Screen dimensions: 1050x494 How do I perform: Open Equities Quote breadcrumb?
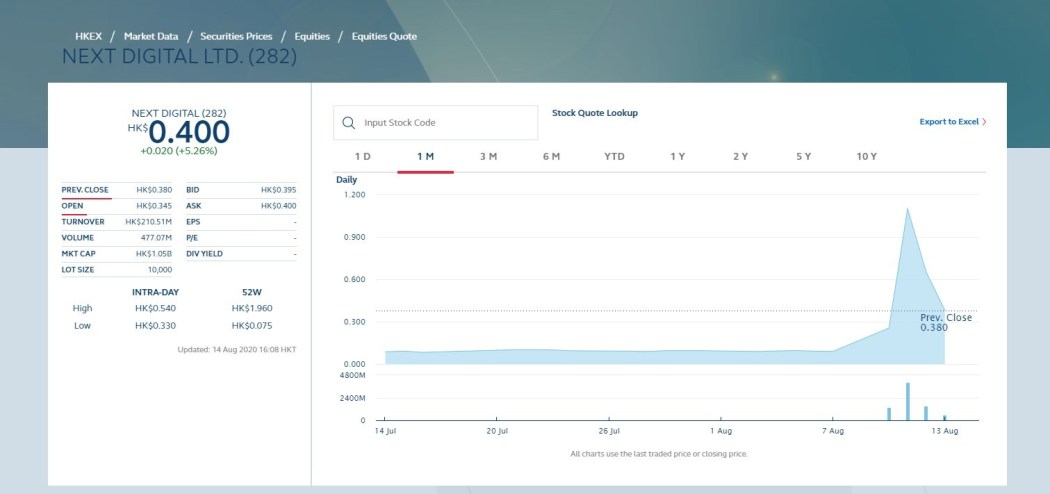pos(384,36)
